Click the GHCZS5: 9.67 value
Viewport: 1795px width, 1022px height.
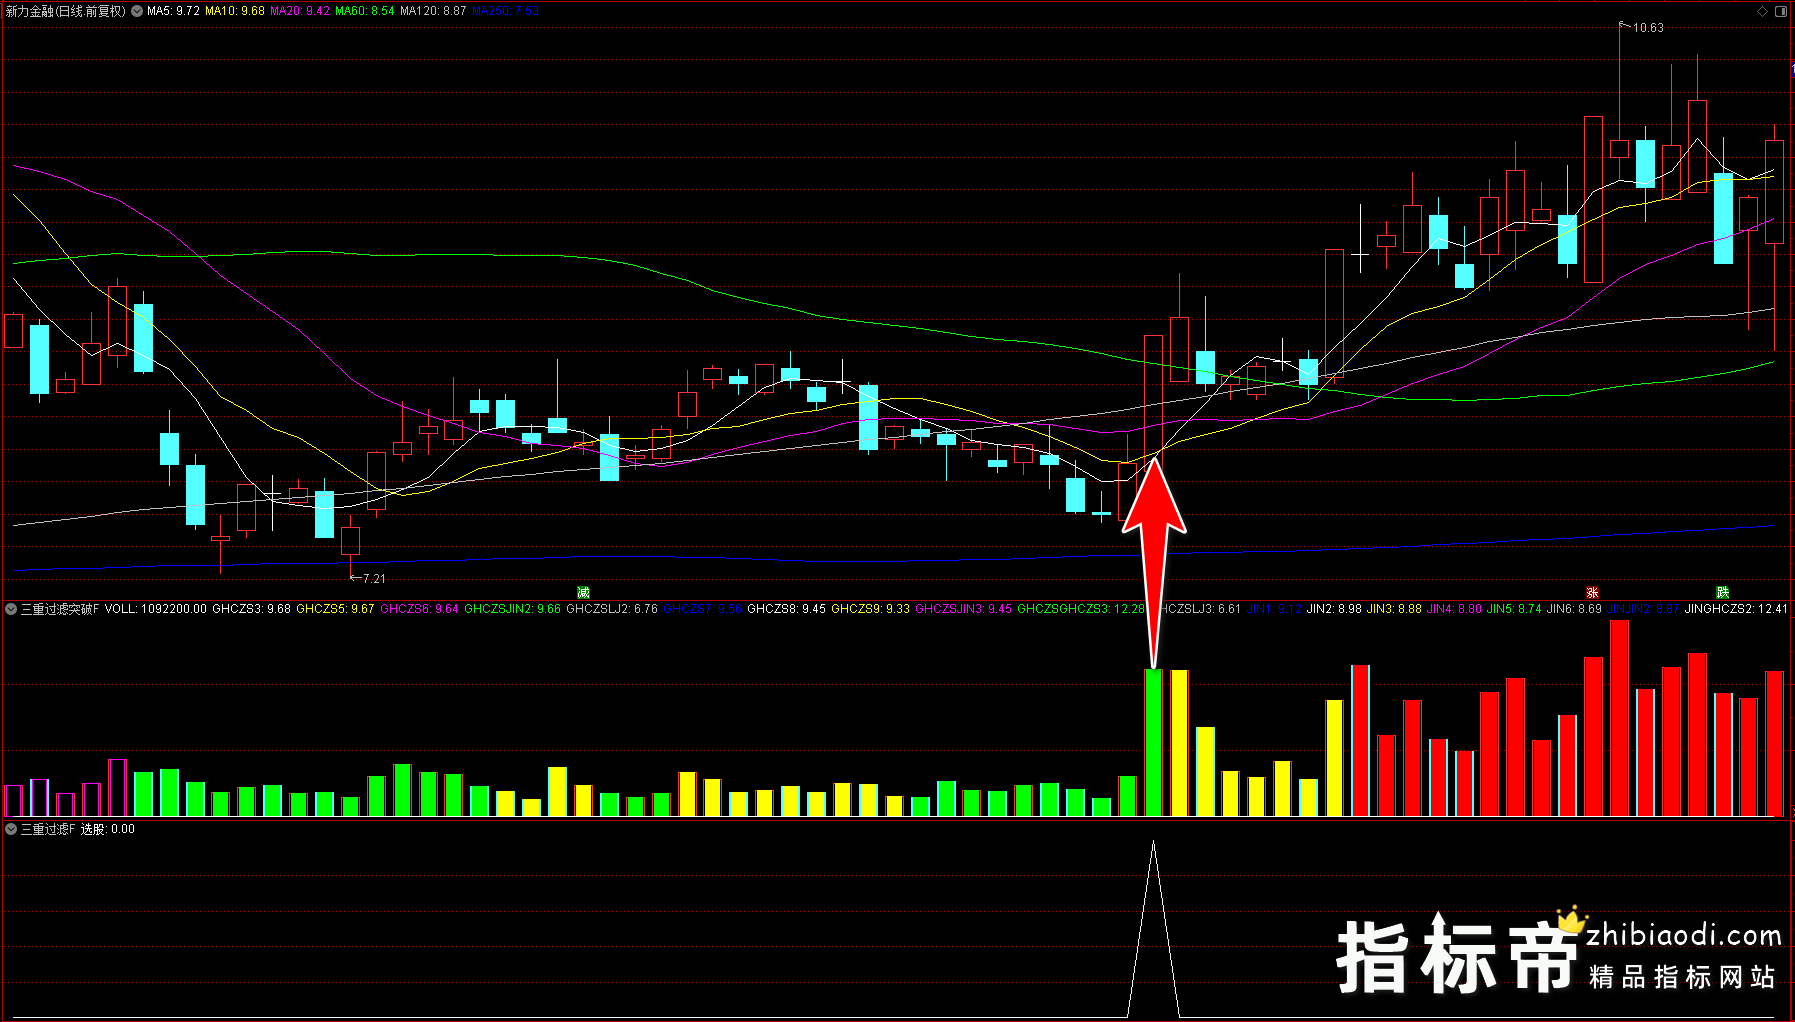click(335, 608)
